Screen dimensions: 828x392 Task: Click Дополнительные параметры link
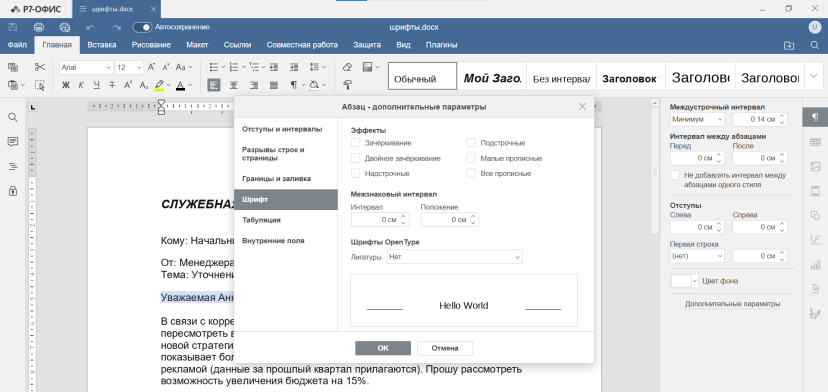coord(732,304)
